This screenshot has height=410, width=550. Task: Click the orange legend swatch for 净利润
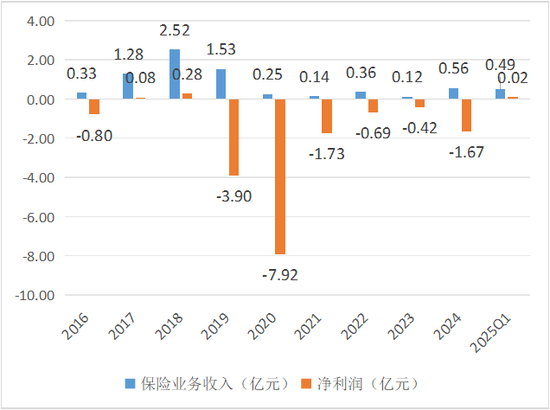click(306, 384)
